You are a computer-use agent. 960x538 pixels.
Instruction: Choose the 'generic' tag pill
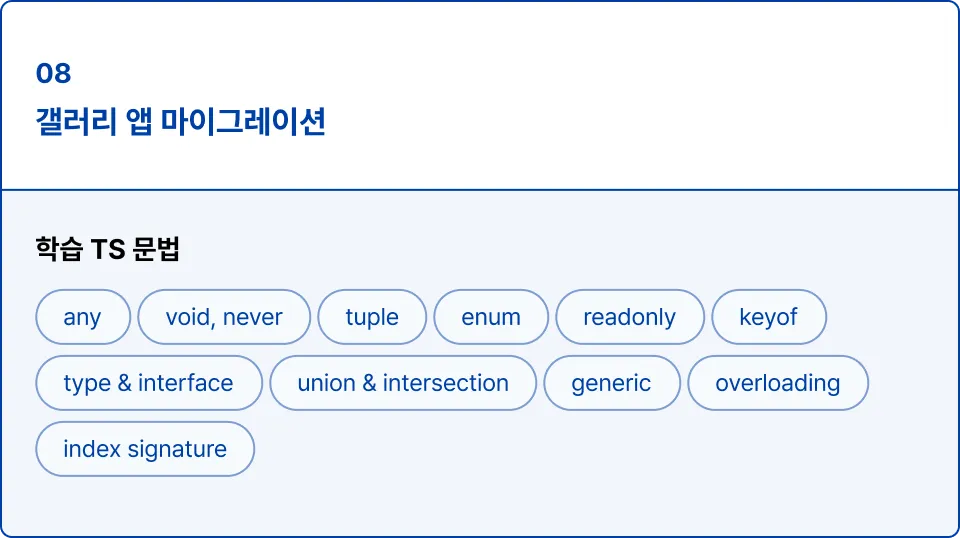(x=612, y=383)
